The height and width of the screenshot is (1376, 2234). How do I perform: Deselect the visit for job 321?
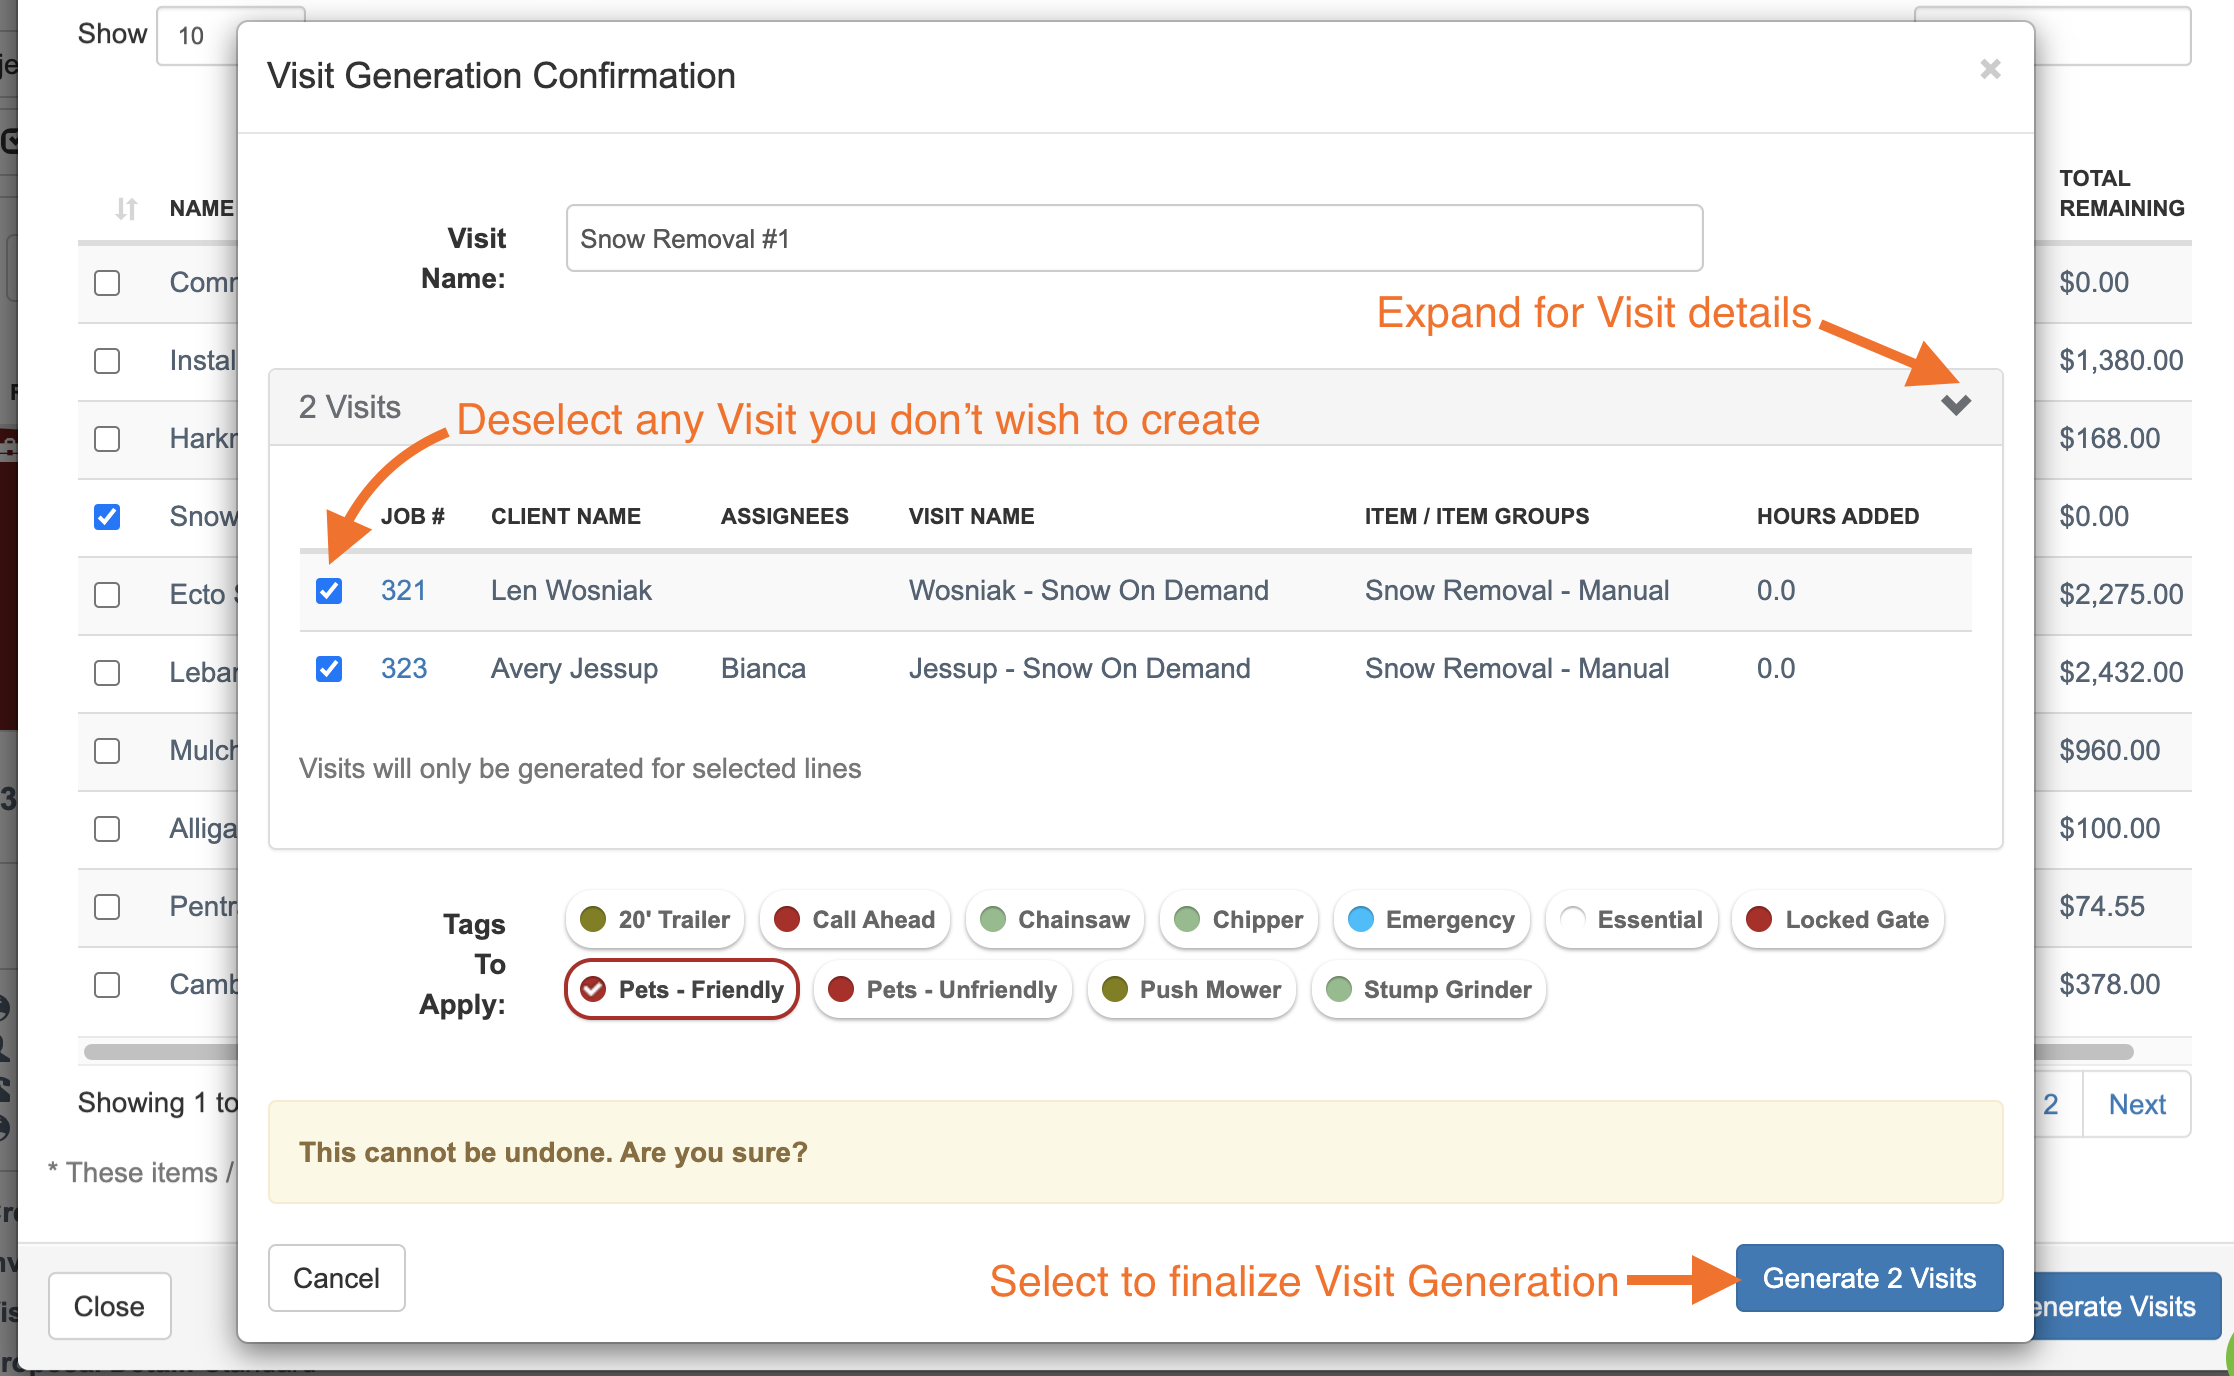point(329,591)
